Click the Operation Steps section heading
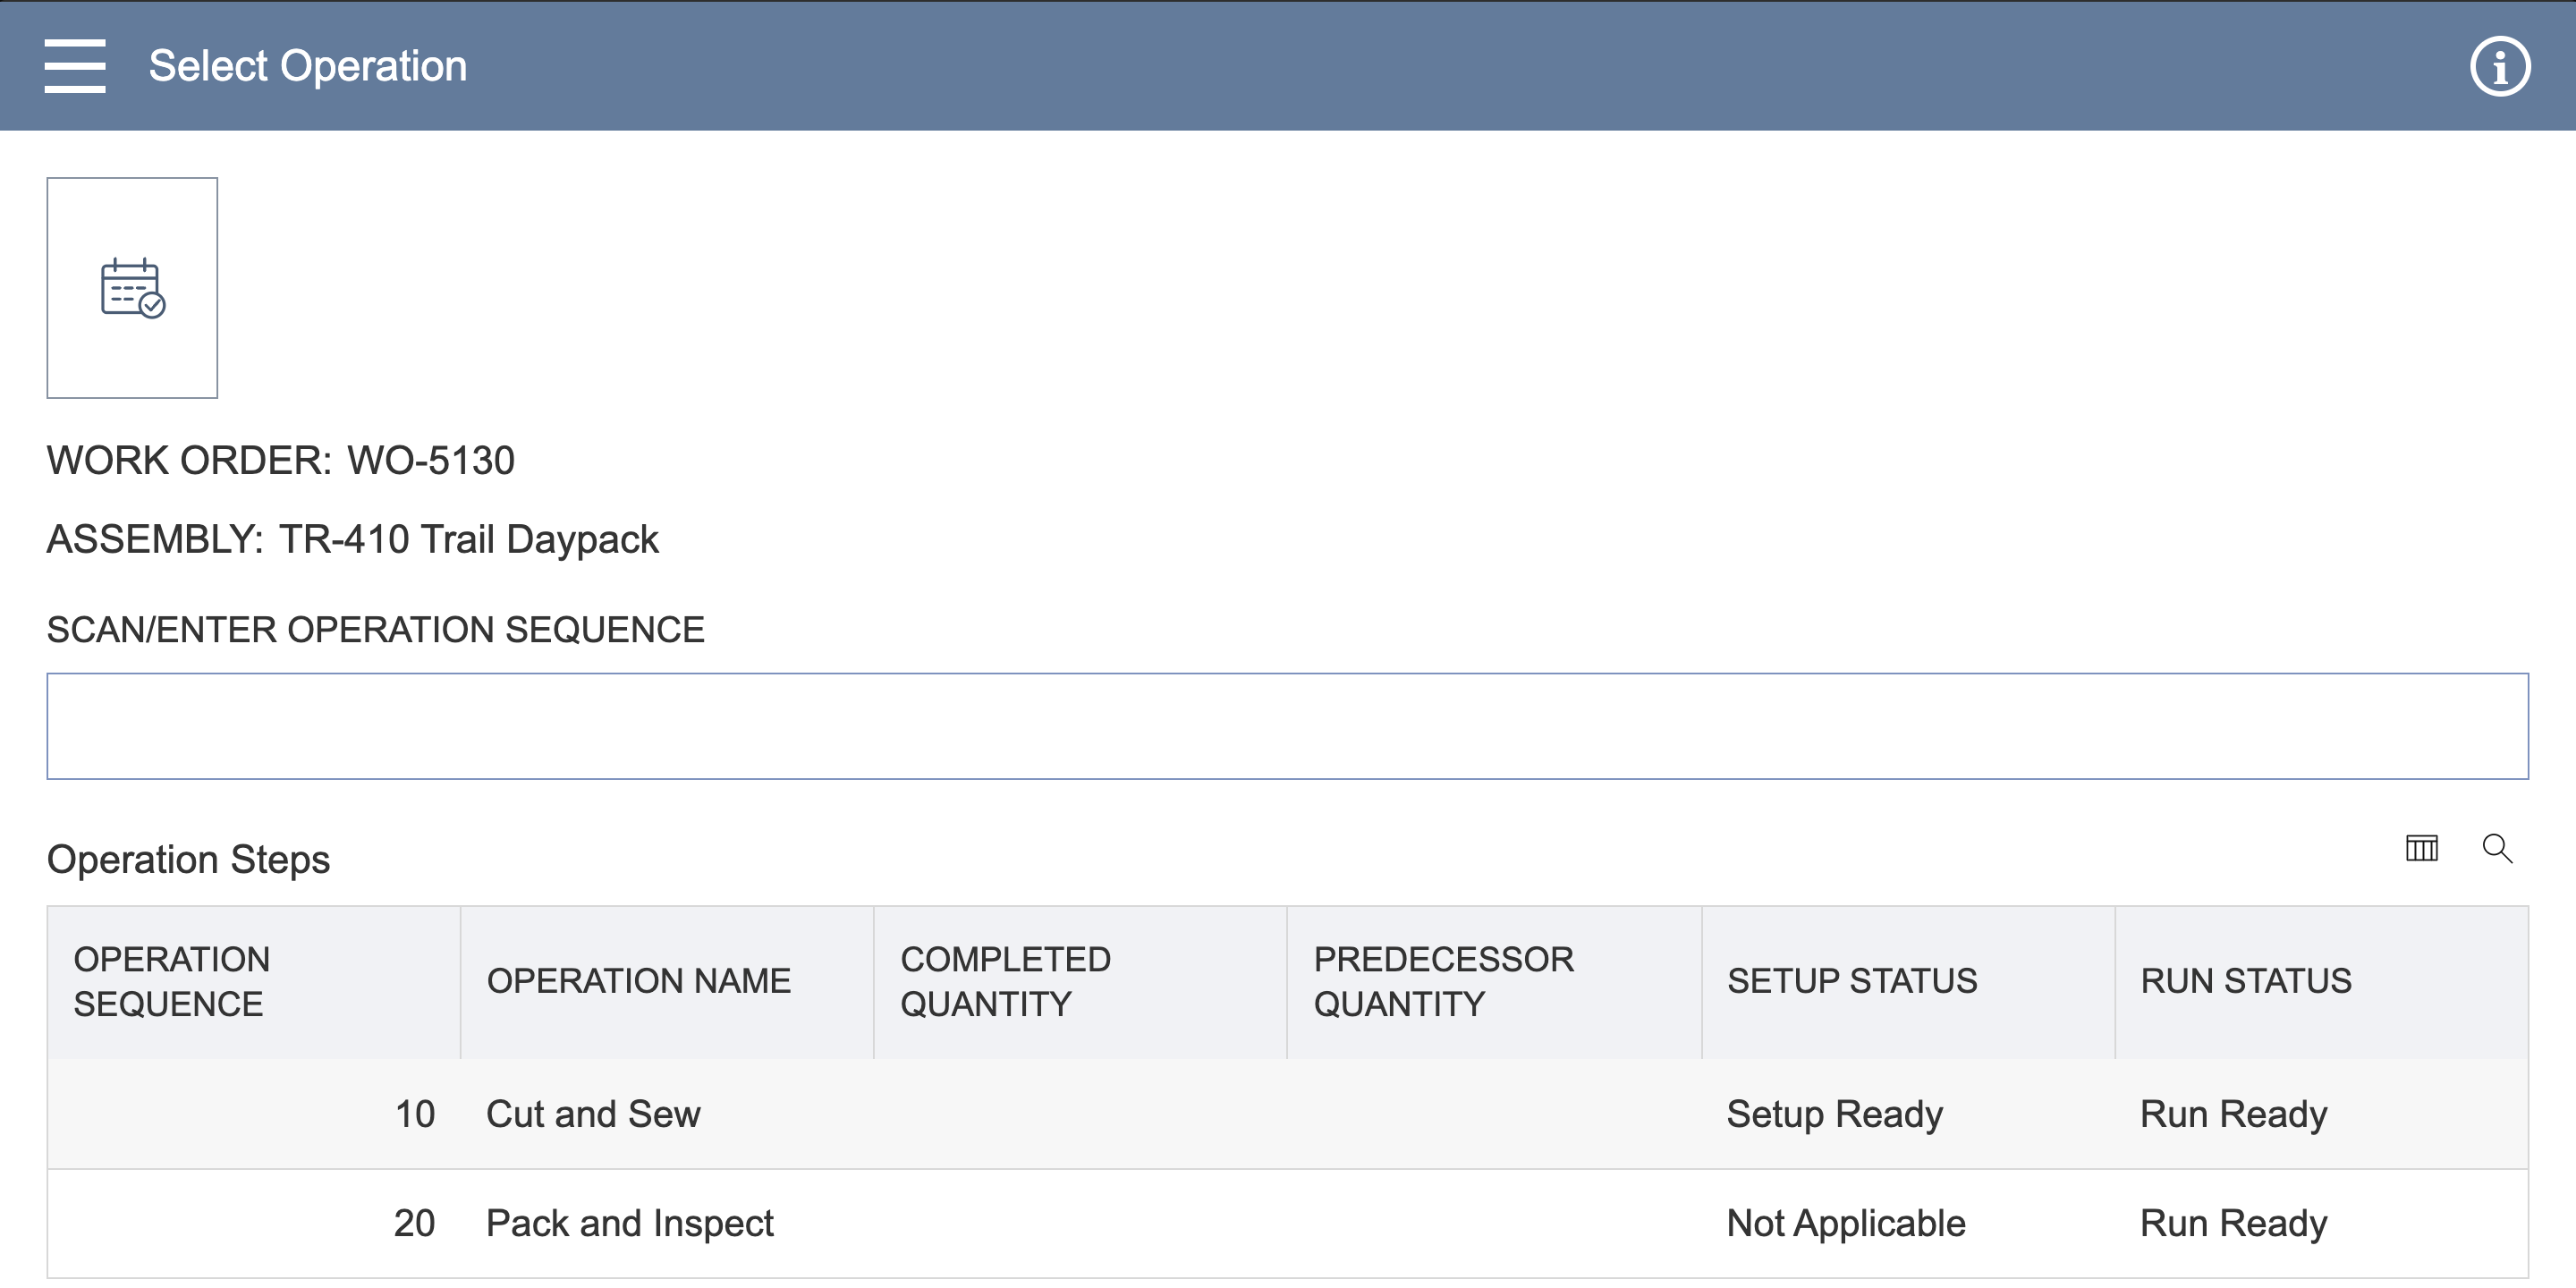 (x=189, y=860)
